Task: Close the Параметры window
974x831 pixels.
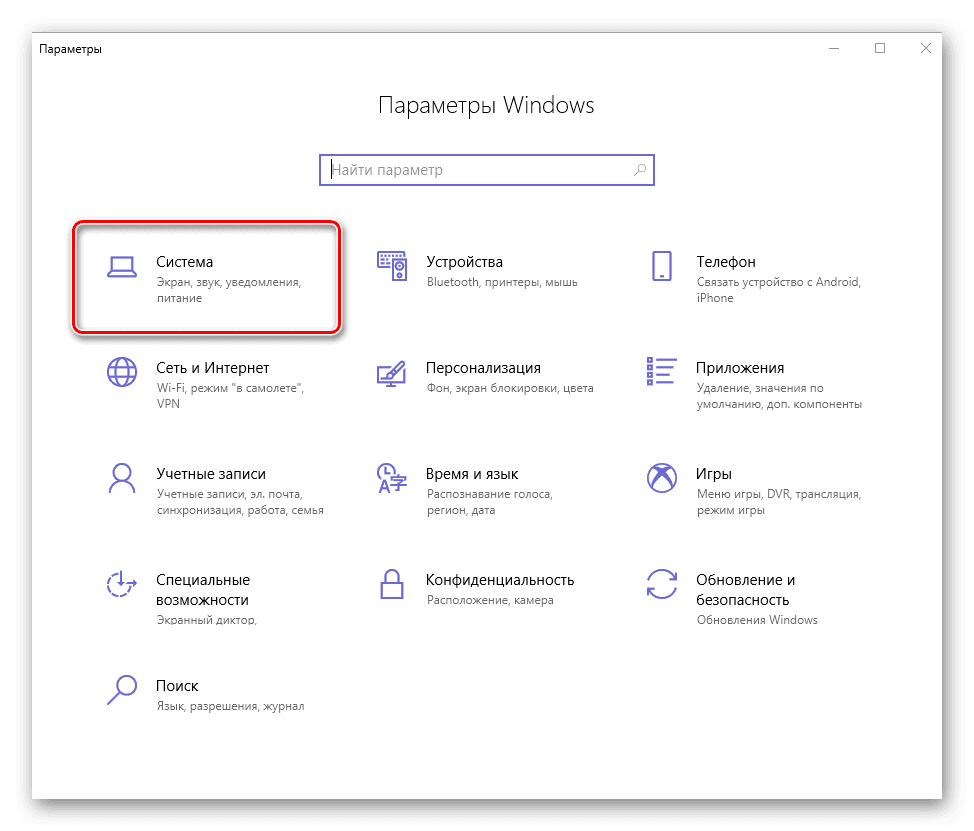Action: pos(926,48)
